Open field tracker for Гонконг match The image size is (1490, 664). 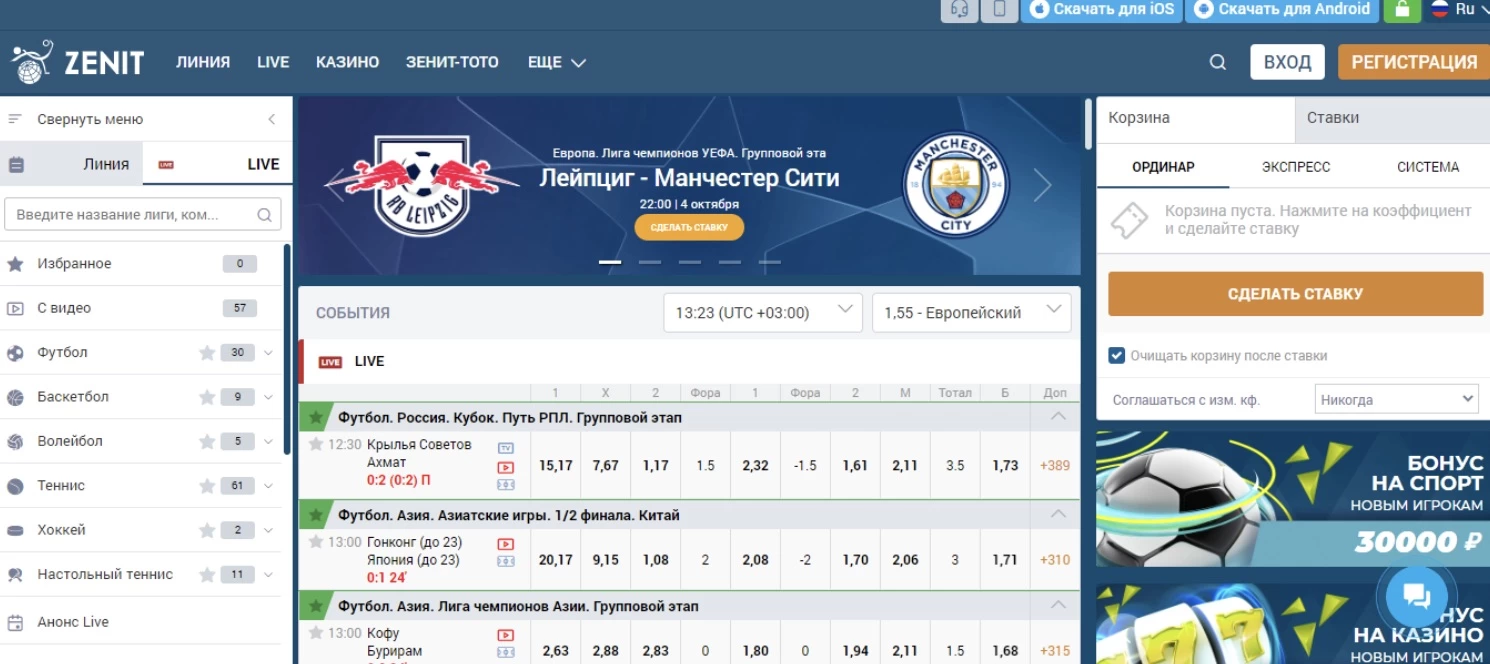(x=506, y=562)
